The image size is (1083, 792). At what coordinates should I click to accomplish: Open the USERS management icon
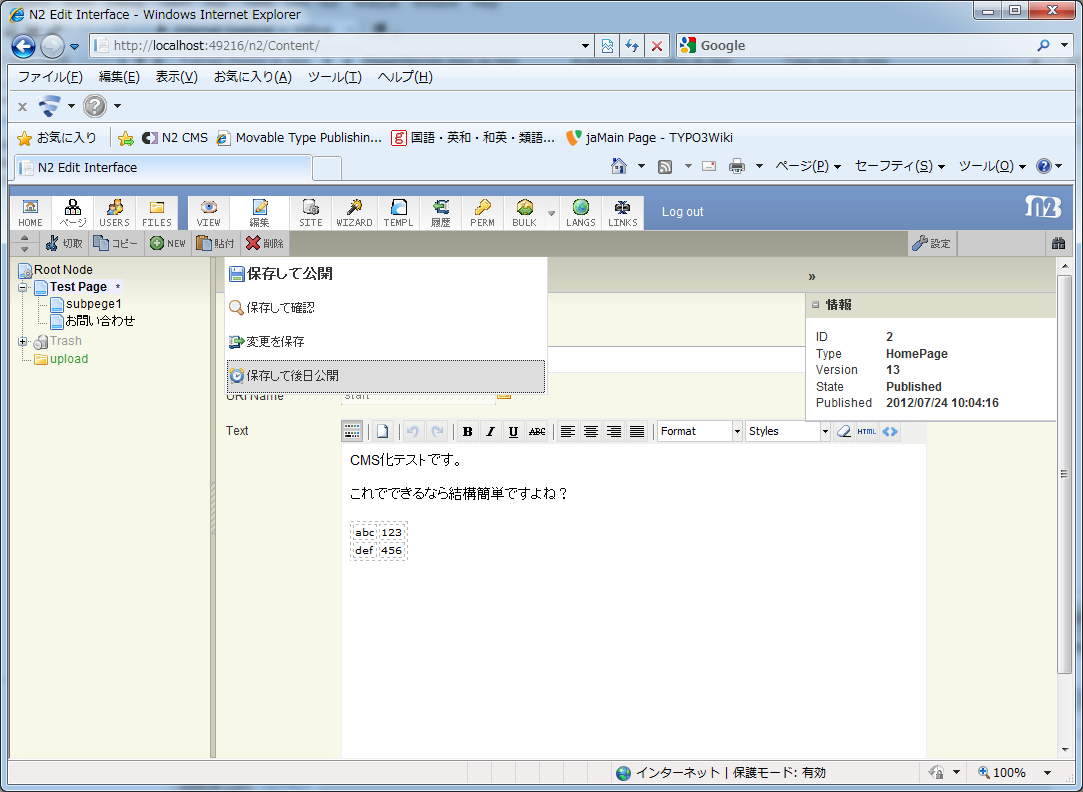pos(114,213)
